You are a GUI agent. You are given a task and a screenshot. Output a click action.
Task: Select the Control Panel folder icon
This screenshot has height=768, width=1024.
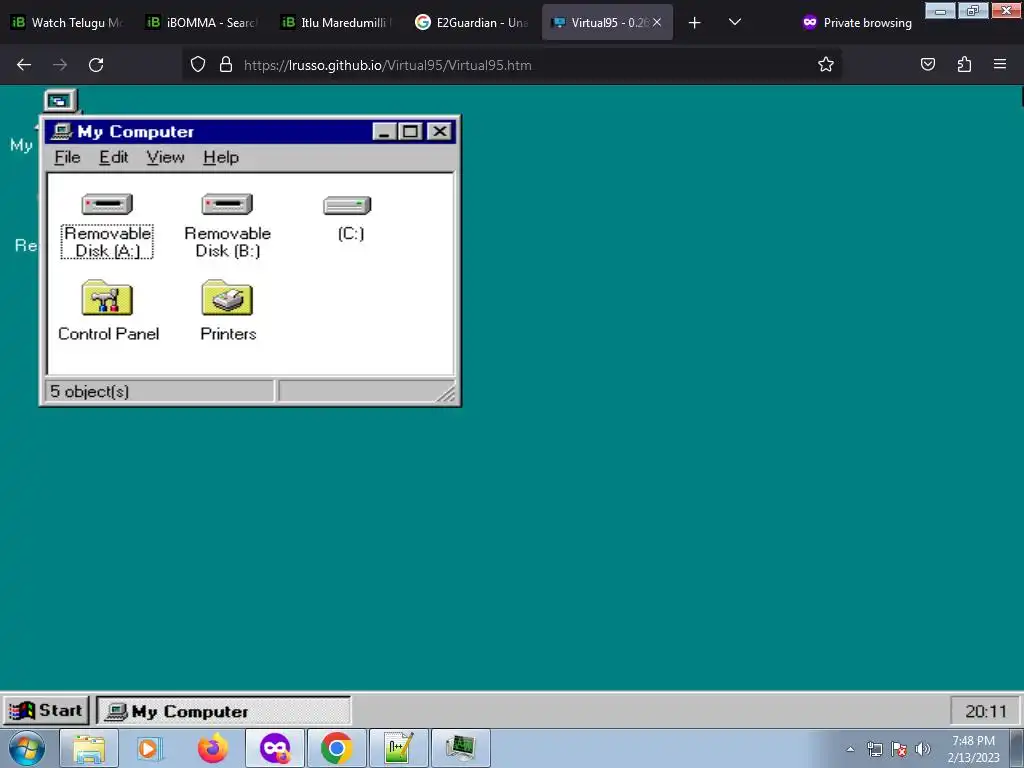coord(107,298)
